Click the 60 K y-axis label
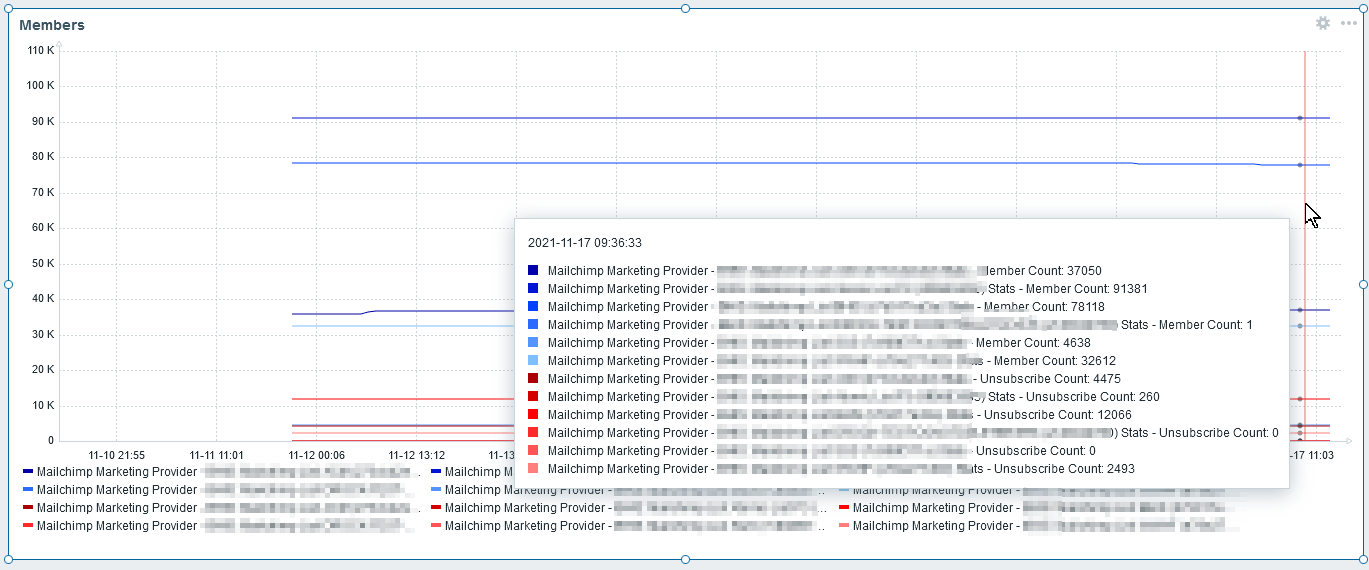Viewport: 1369px width, 570px height. coord(44,228)
